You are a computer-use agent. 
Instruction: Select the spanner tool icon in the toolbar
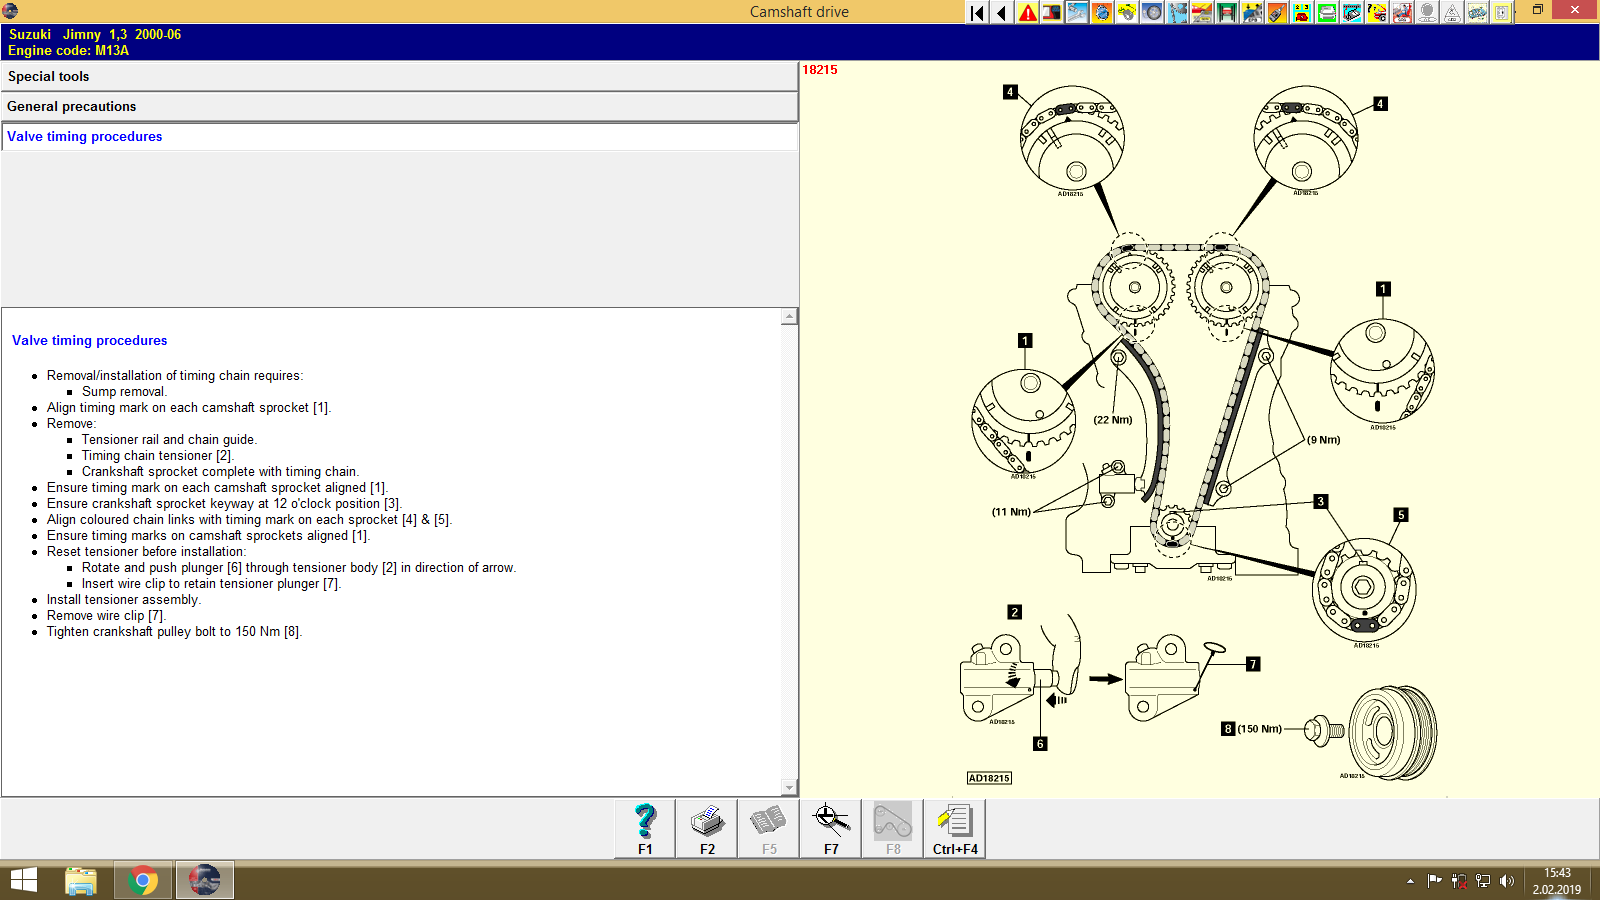1077,12
